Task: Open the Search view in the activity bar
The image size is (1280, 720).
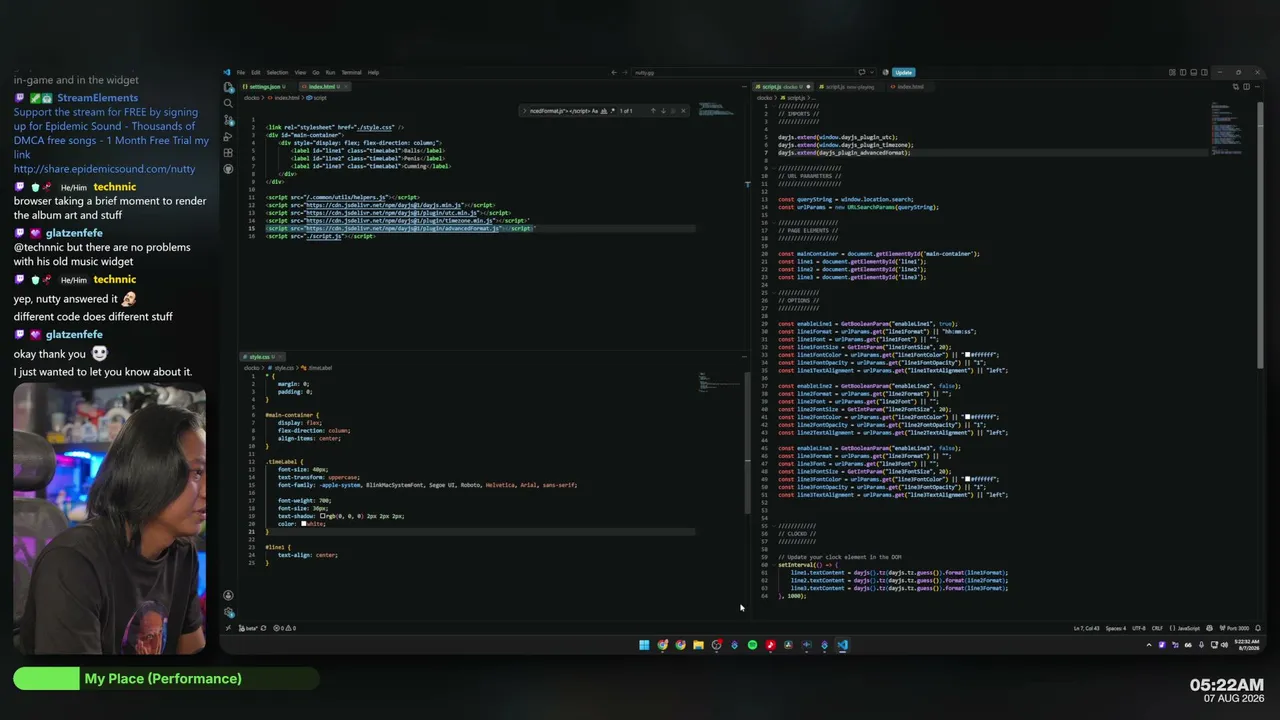Action: tap(229, 103)
